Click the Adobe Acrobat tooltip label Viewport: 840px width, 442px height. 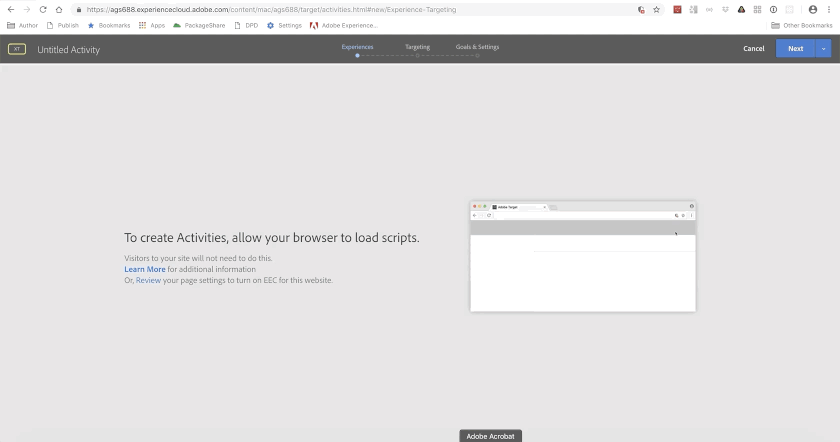coord(490,436)
